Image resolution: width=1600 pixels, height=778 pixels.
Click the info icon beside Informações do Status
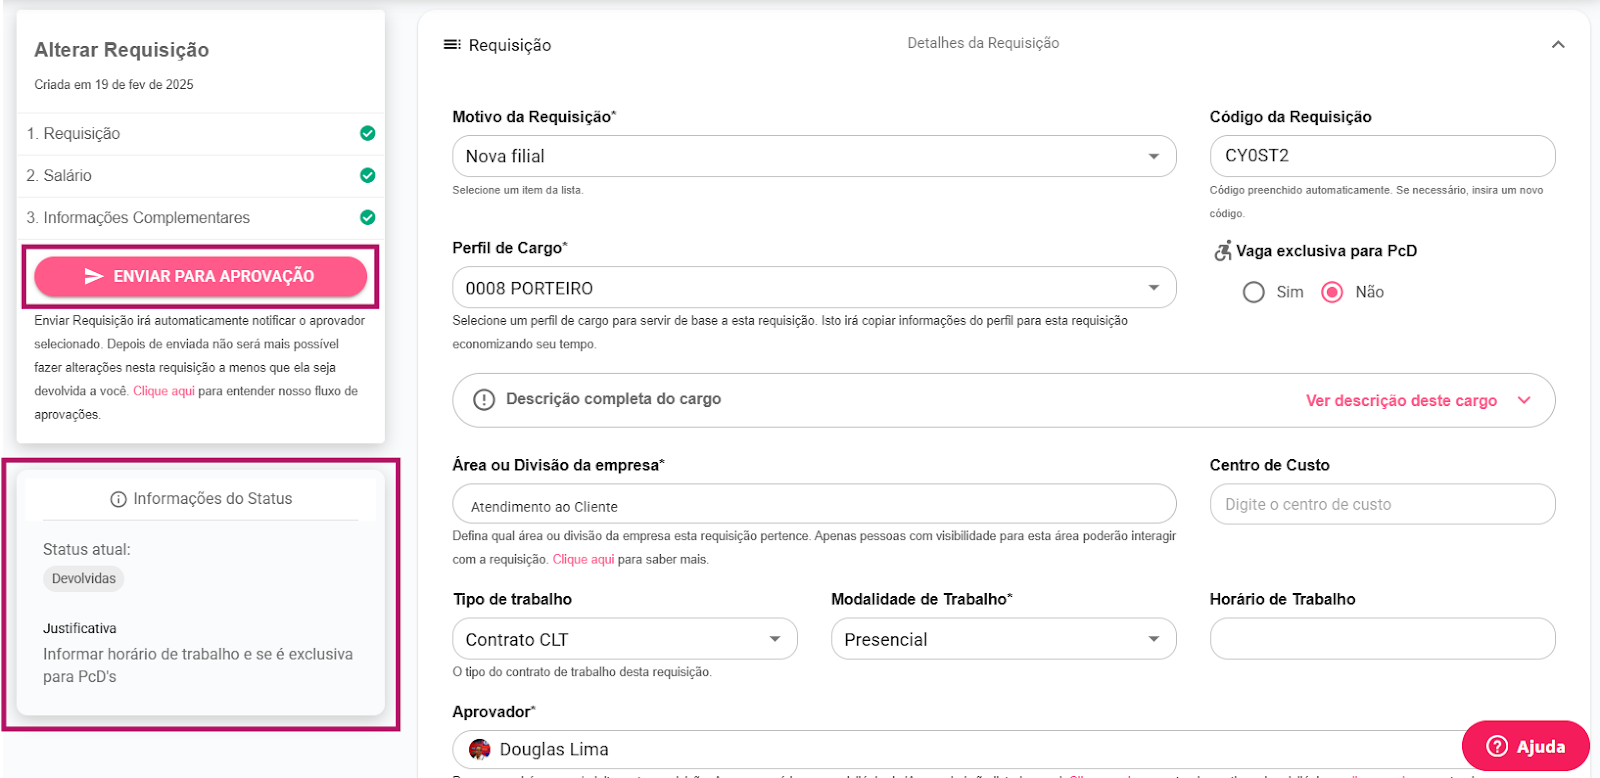coord(118,499)
